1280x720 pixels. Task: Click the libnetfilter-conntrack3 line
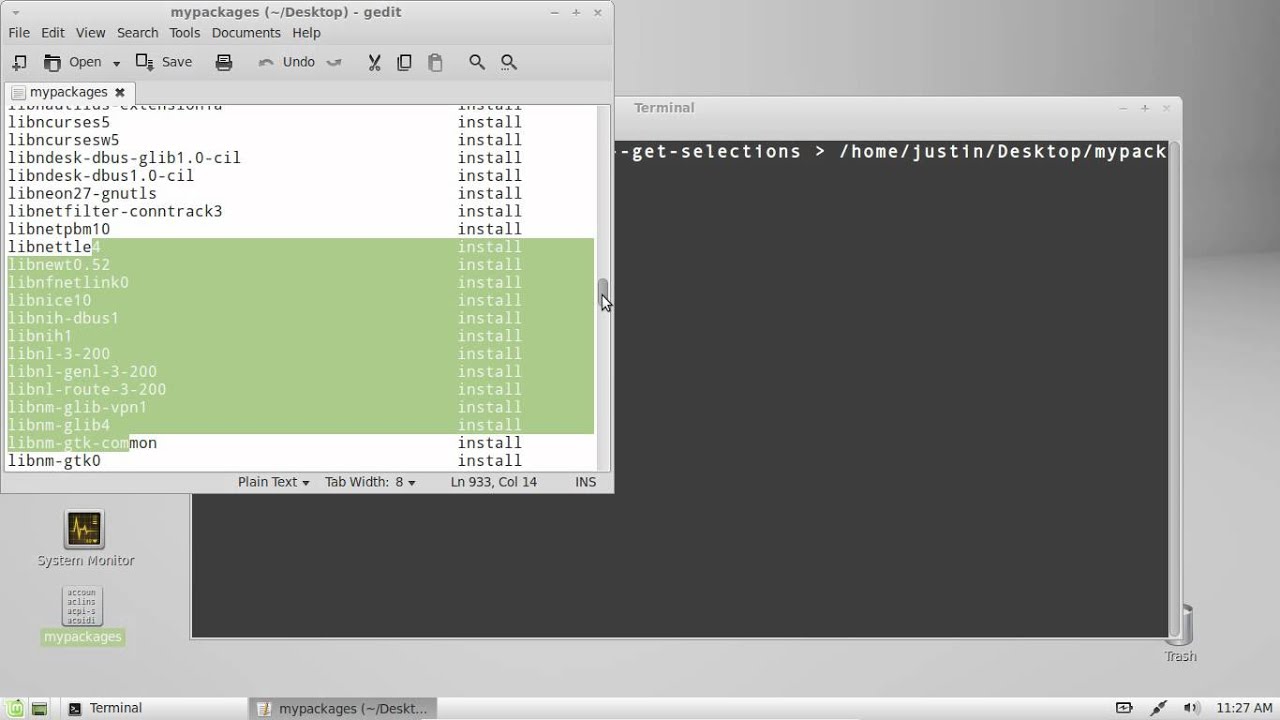click(300, 212)
